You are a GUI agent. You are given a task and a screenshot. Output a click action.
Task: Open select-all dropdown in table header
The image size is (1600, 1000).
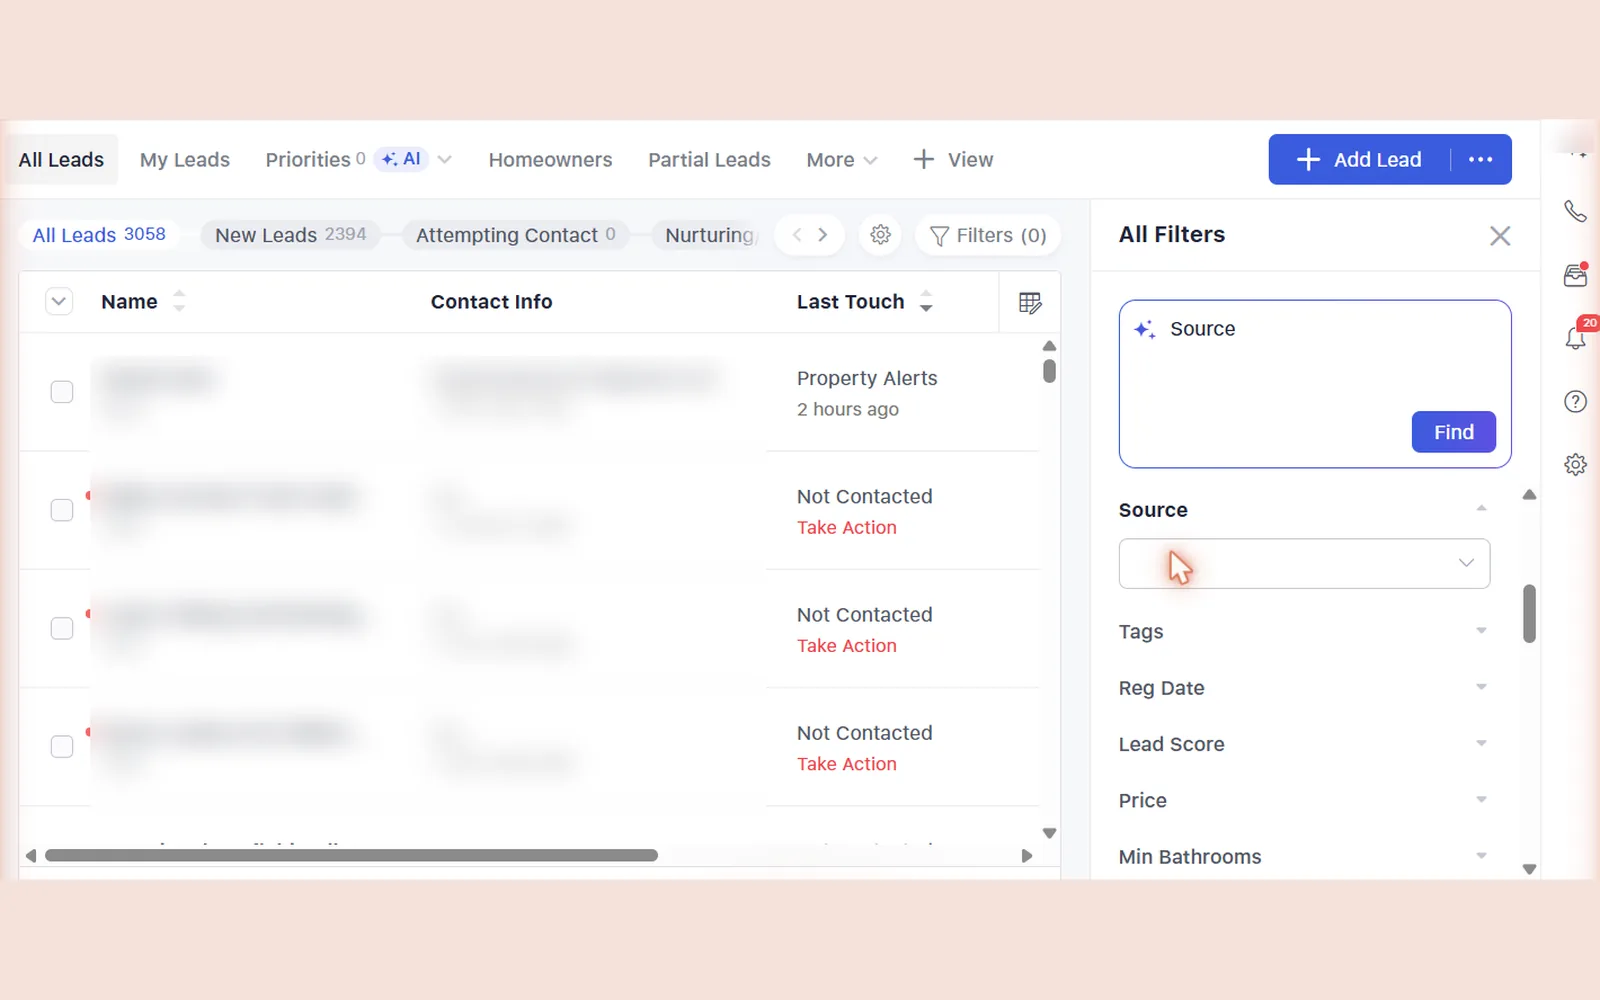pyautogui.click(x=59, y=301)
